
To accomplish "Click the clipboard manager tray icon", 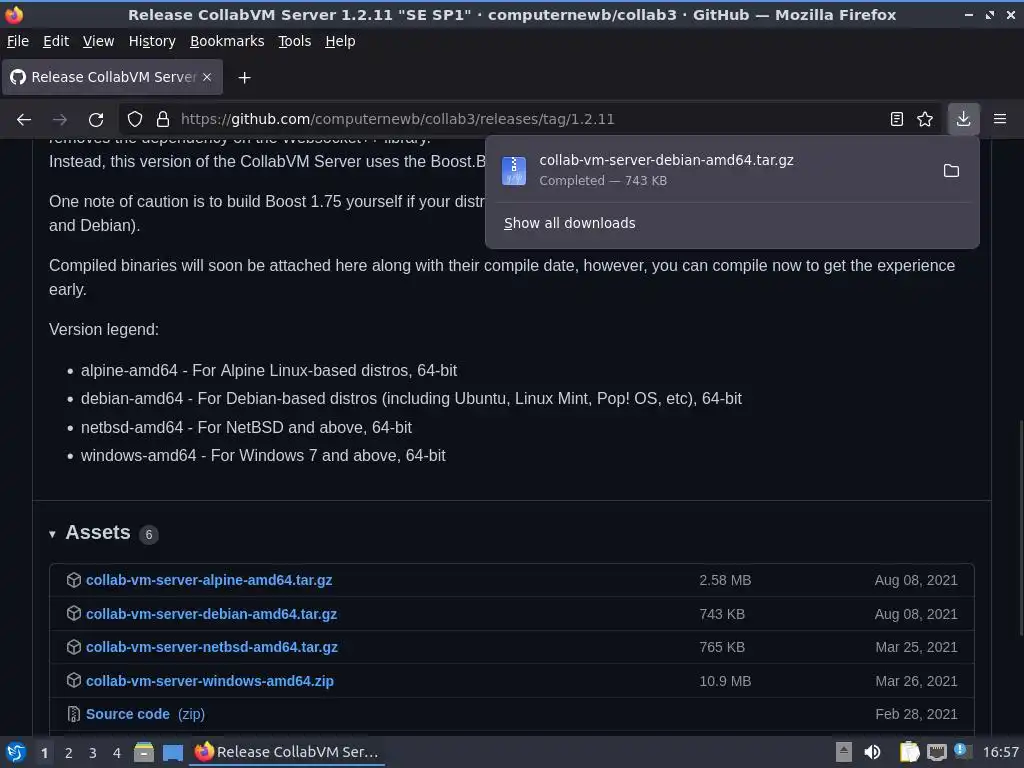I will point(909,752).
